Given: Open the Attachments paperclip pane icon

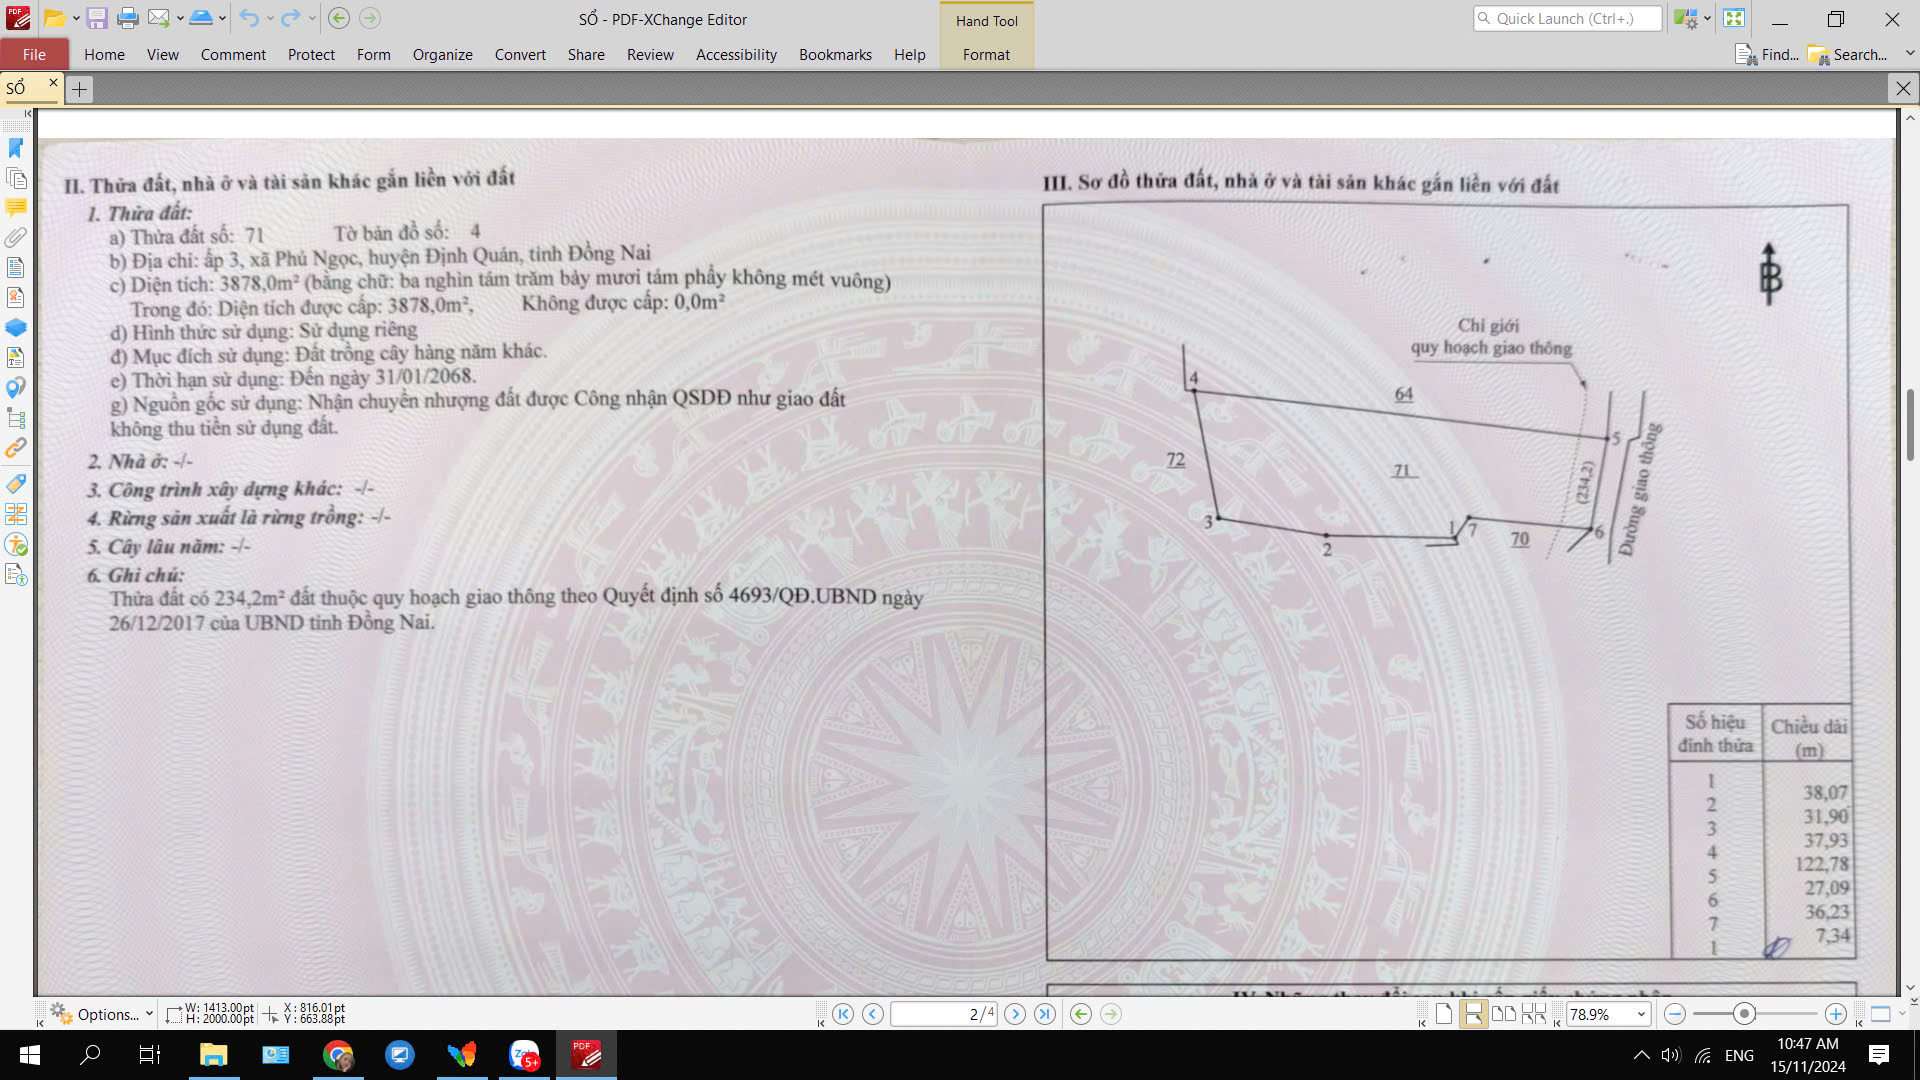Looking at the screenshot, I should pos(16,238).
